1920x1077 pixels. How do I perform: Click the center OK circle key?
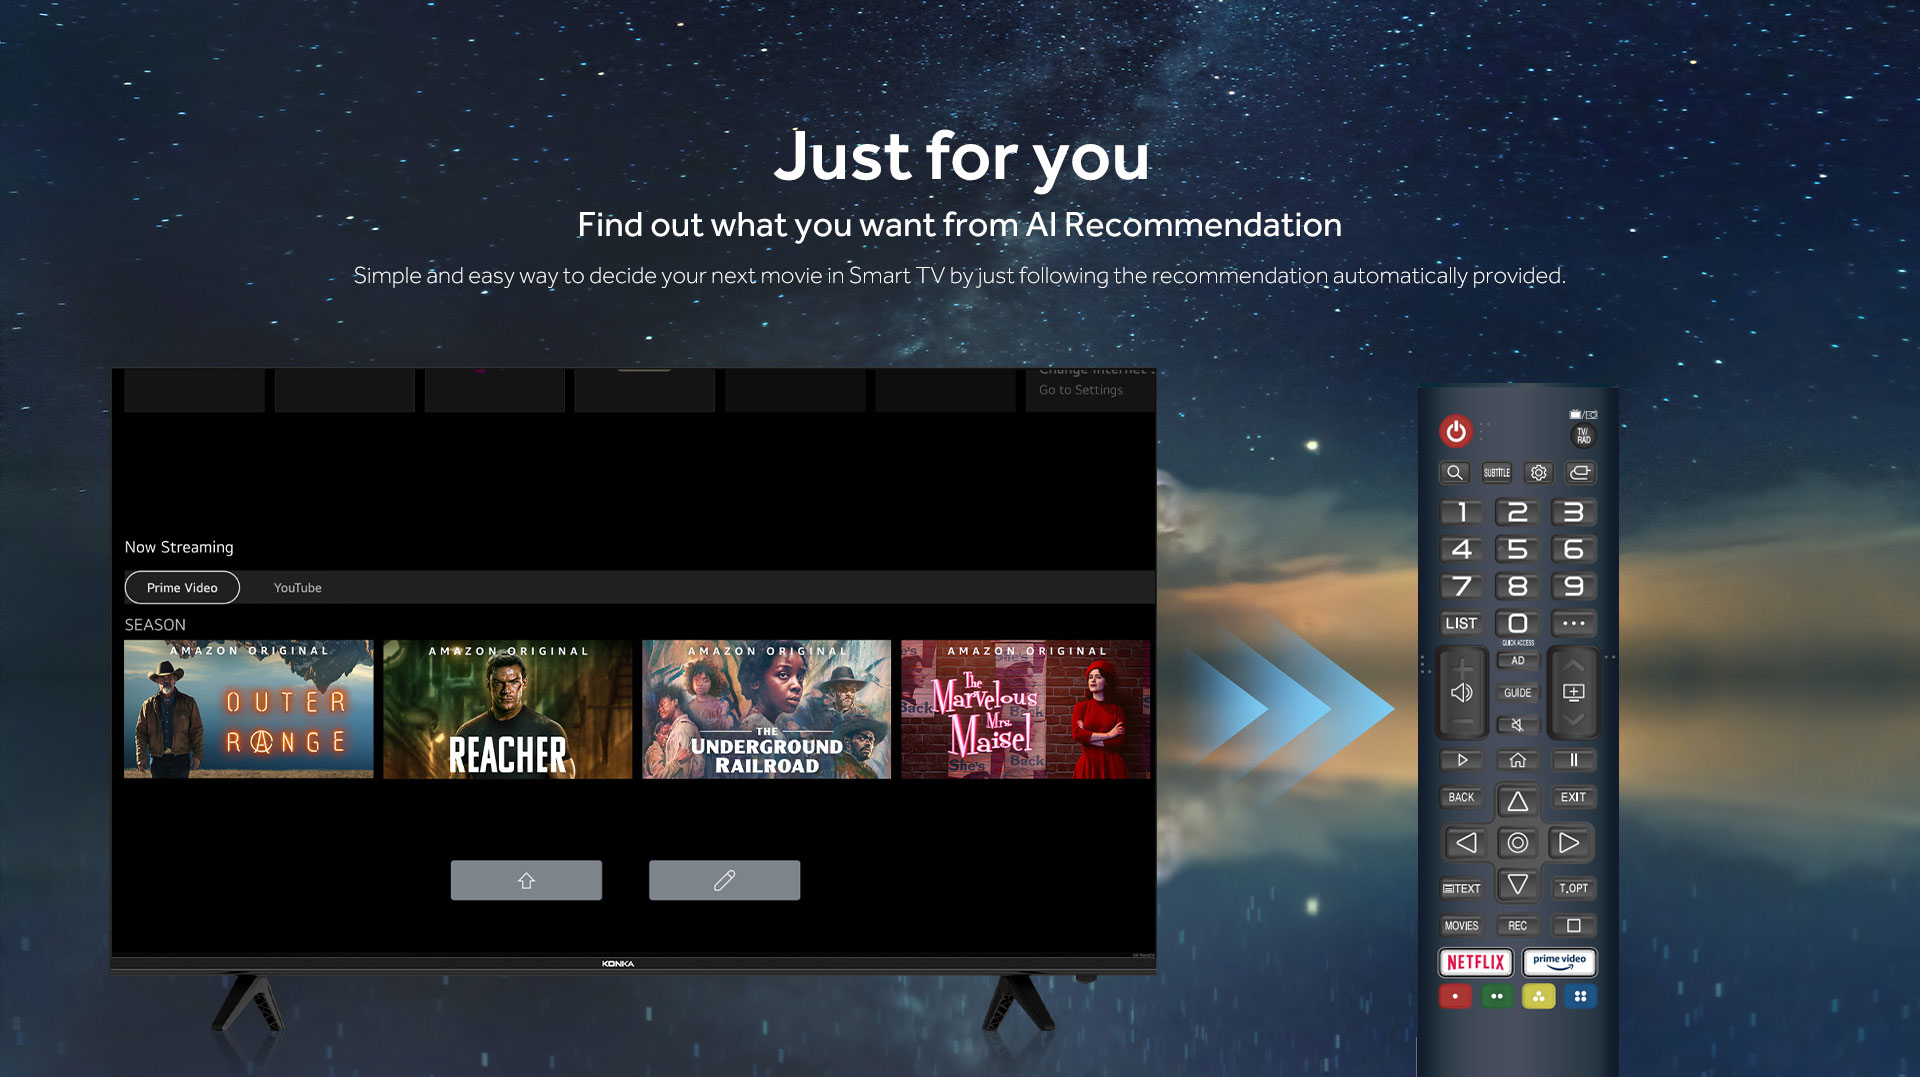[1518, 843]
